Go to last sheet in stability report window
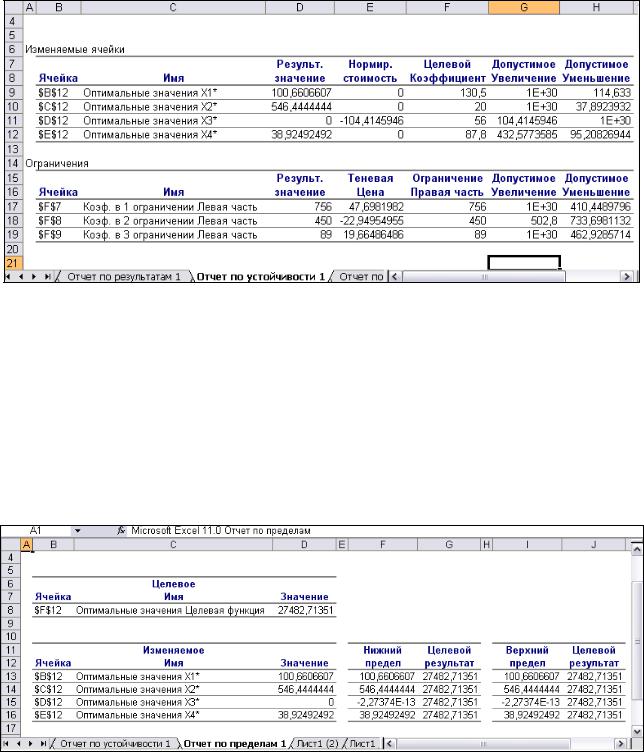 click(x=47, y=277)
